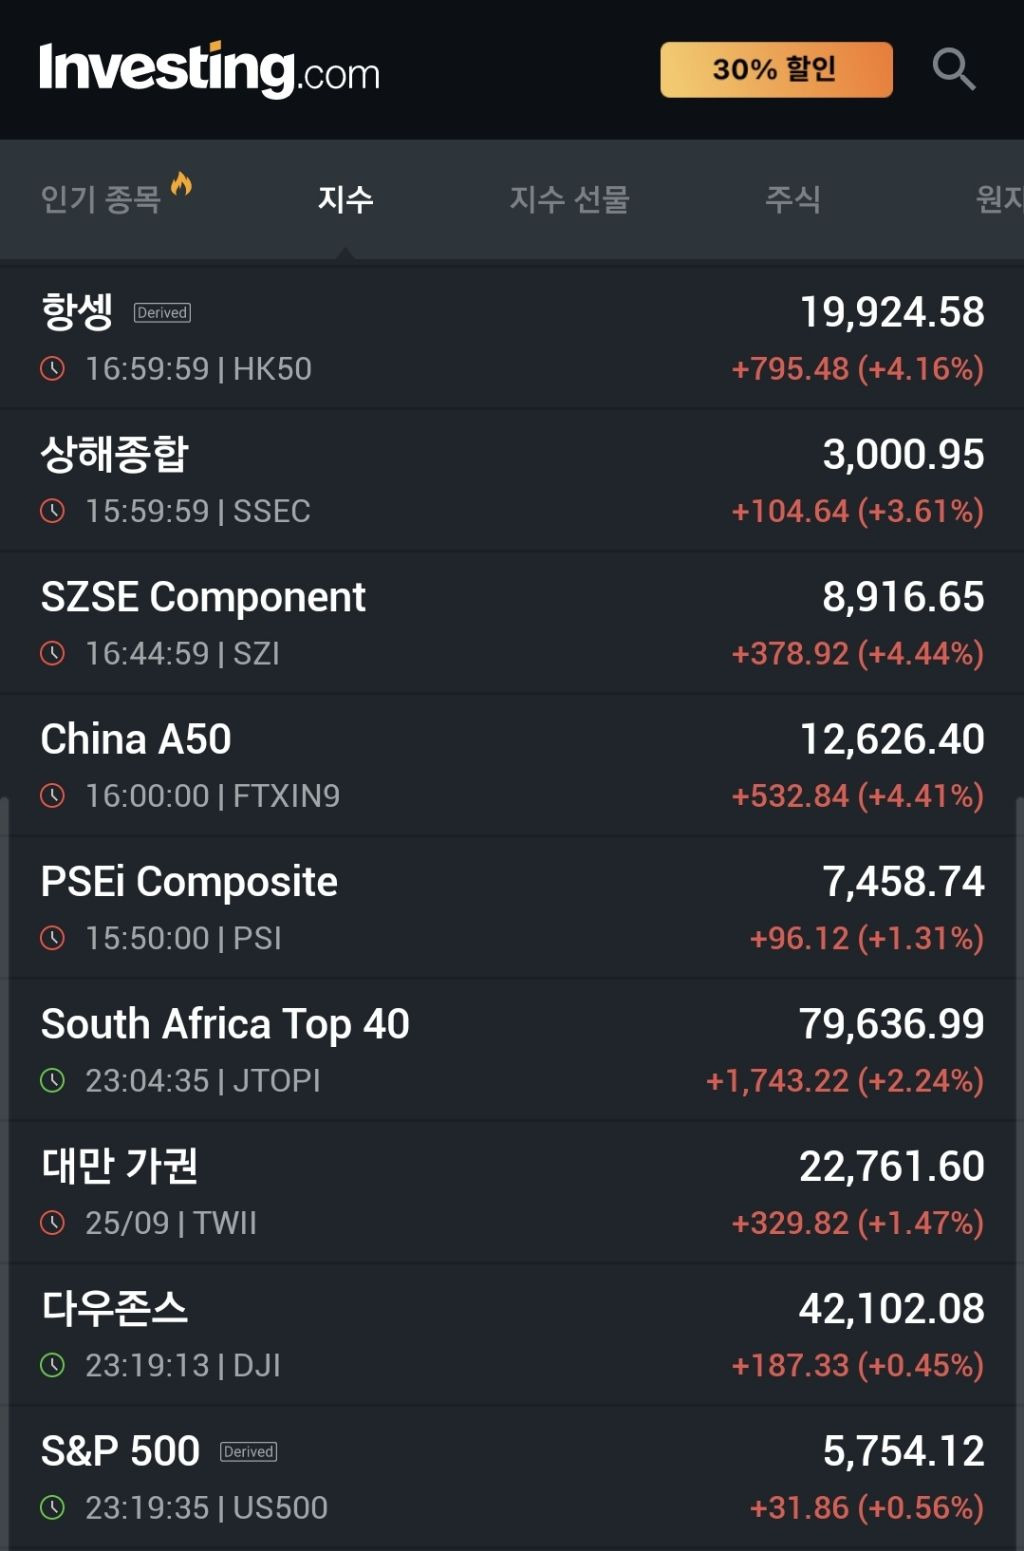Viewport: 1024px width, 1551px height.
Task: Click the clock icon beside 15:59:59 SSEC
Action: 52,511
